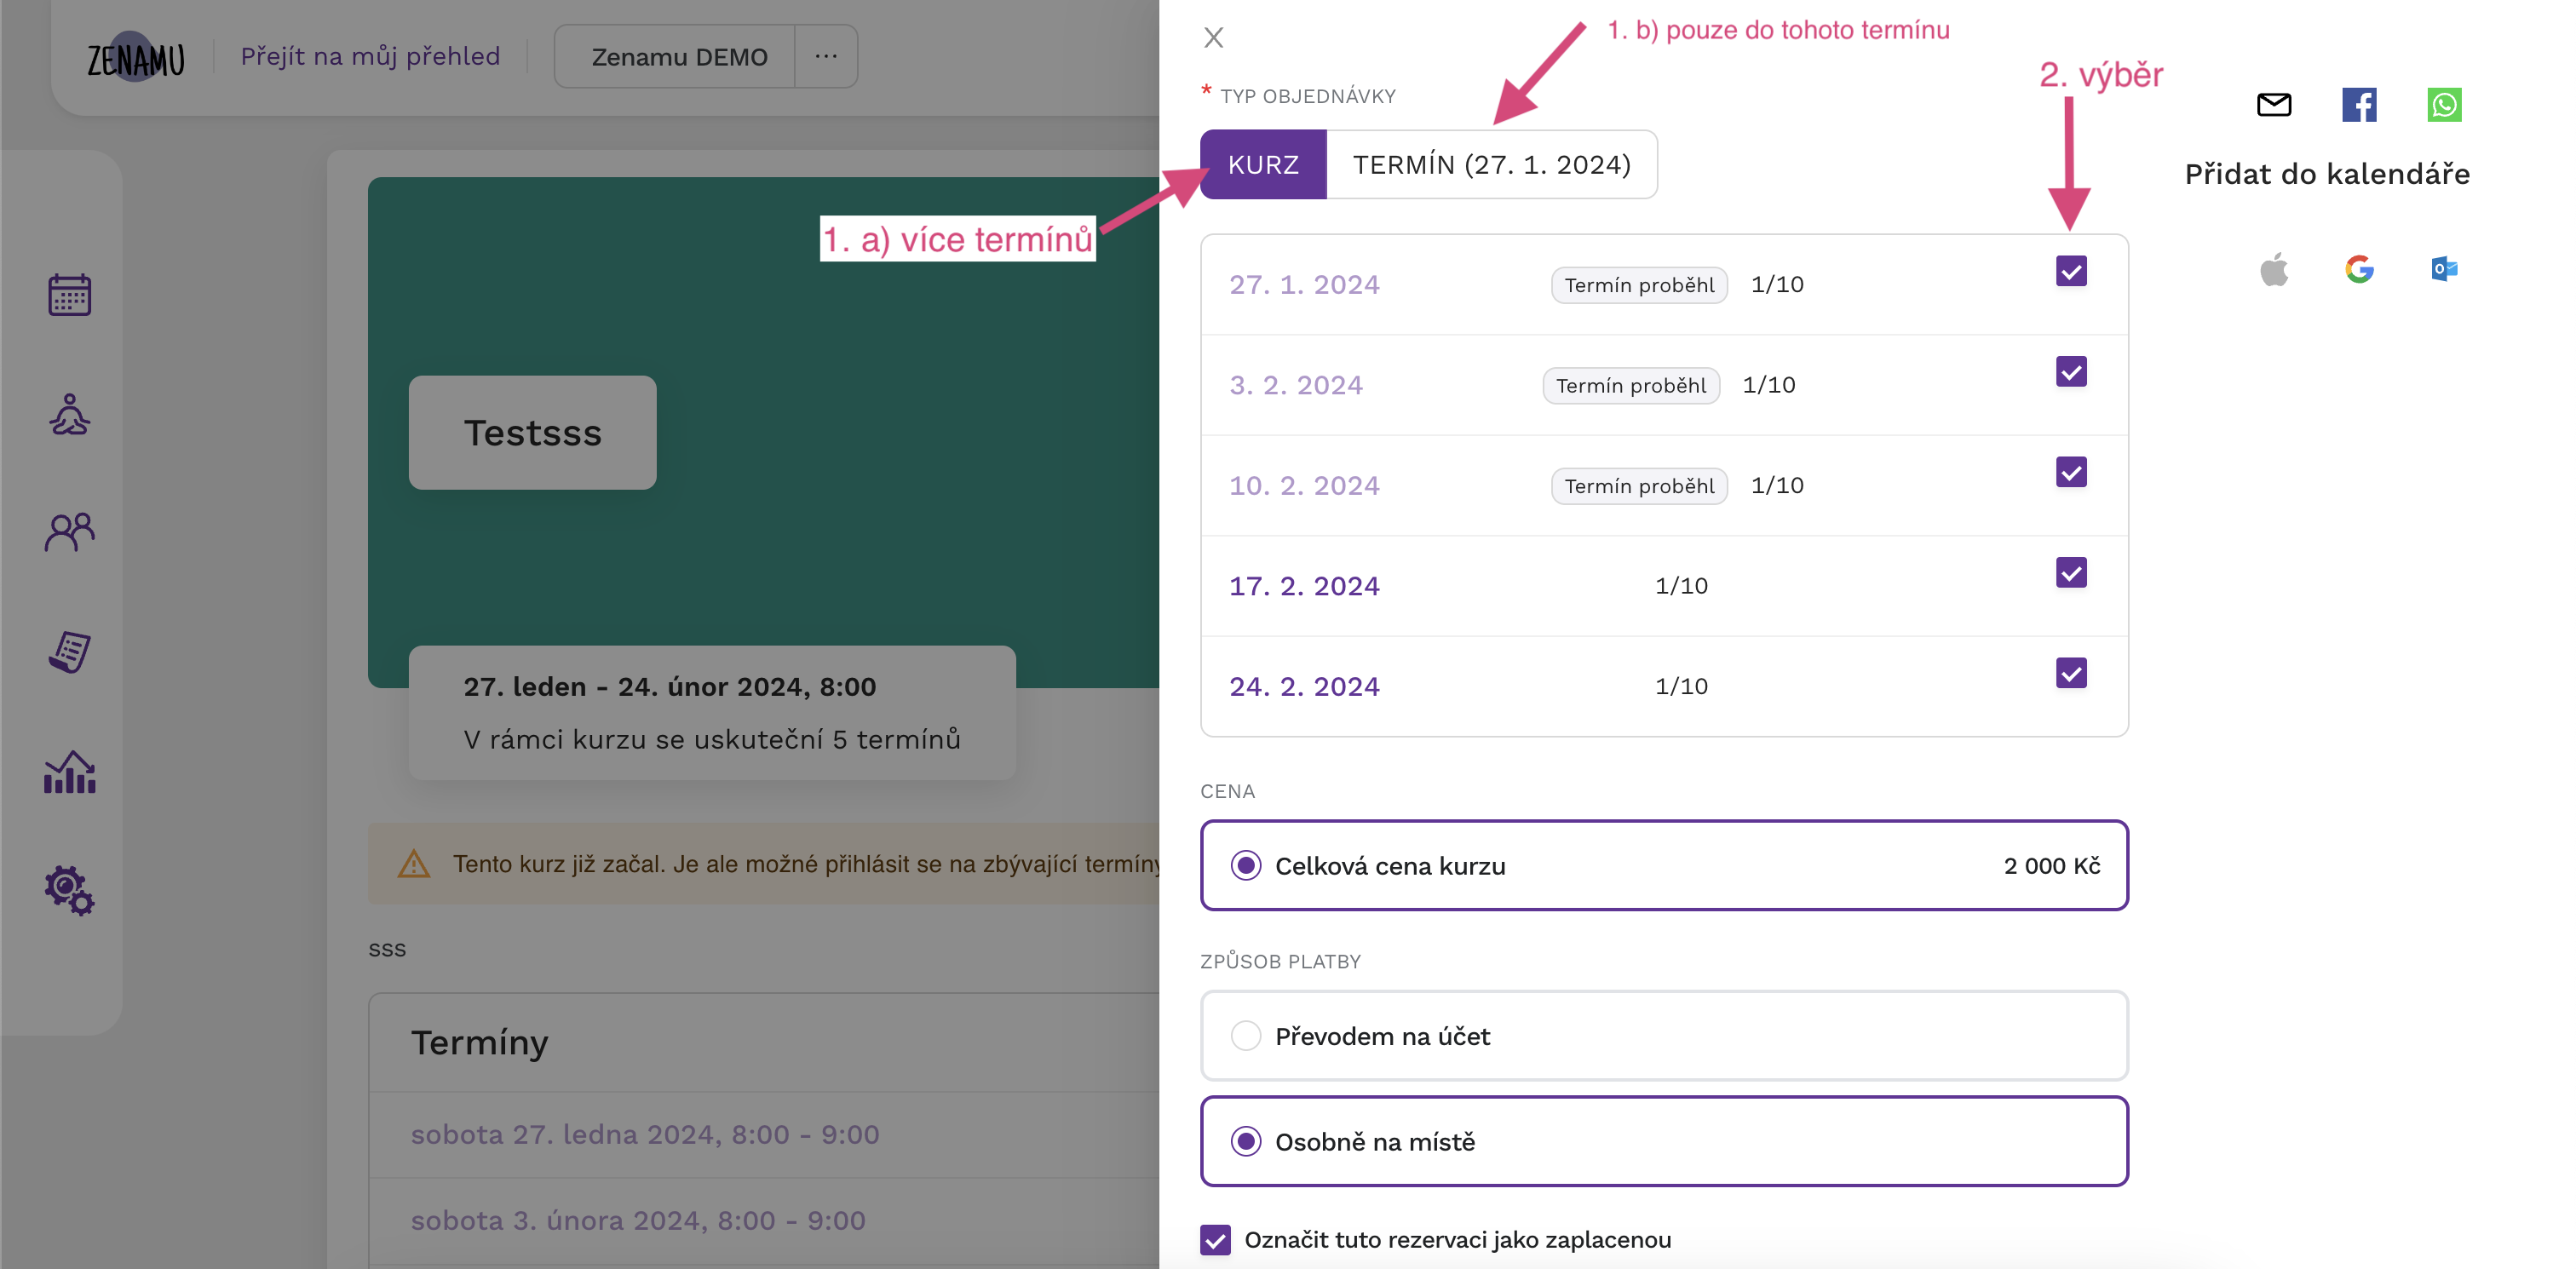This screenshot has height=1269, width=2576.
Task: Click the Přidat do kalendáře heading
Action: coord(2327,174)
